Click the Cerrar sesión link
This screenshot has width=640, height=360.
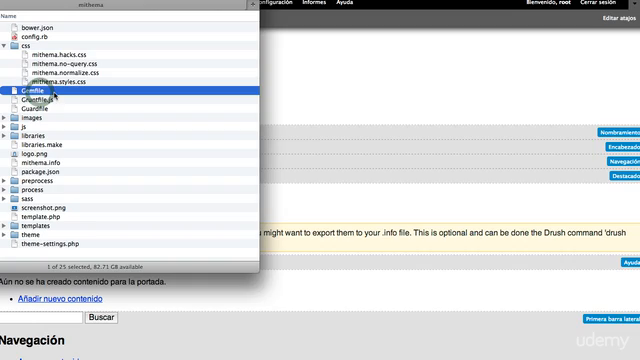pos(598,2)
